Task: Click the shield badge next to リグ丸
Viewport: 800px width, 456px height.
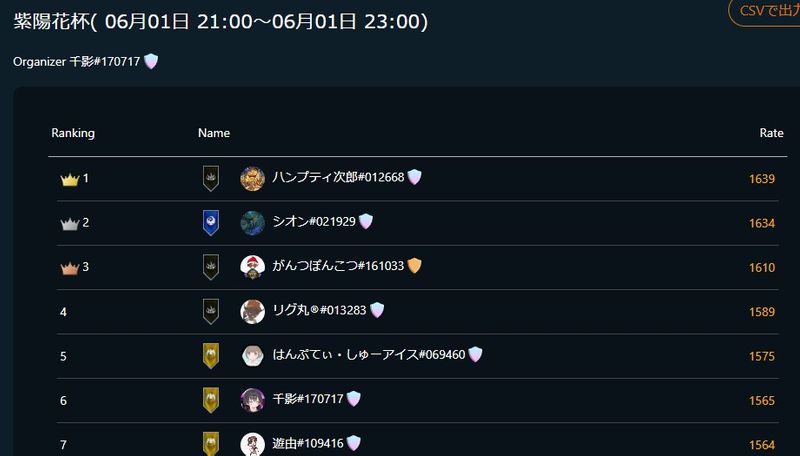Action: click(x=377, y=310)
